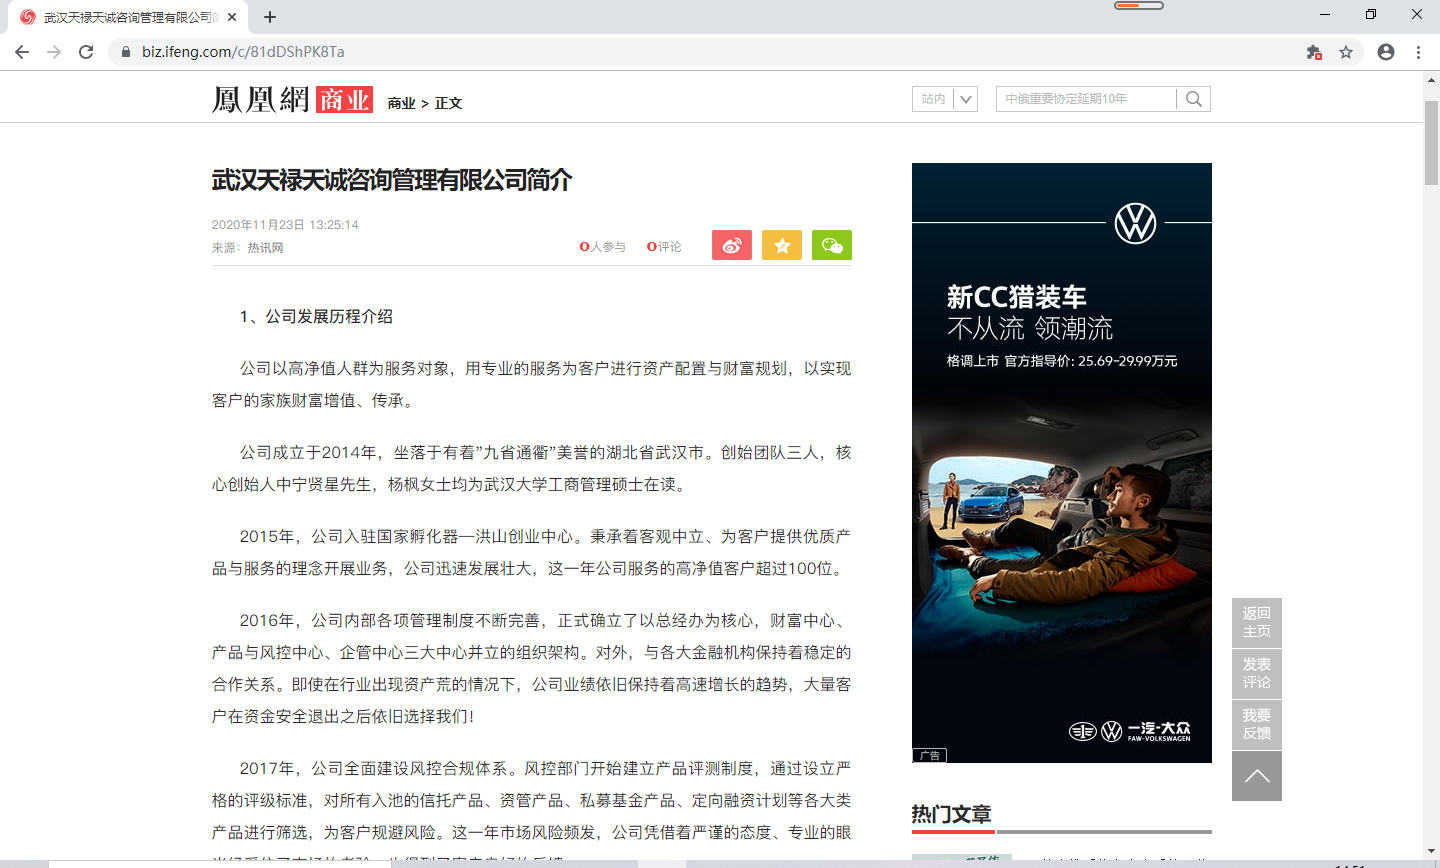The height and width of the screenshot is (868, 1440).
Task: Click the address bar URL
Action: (243, 52)
